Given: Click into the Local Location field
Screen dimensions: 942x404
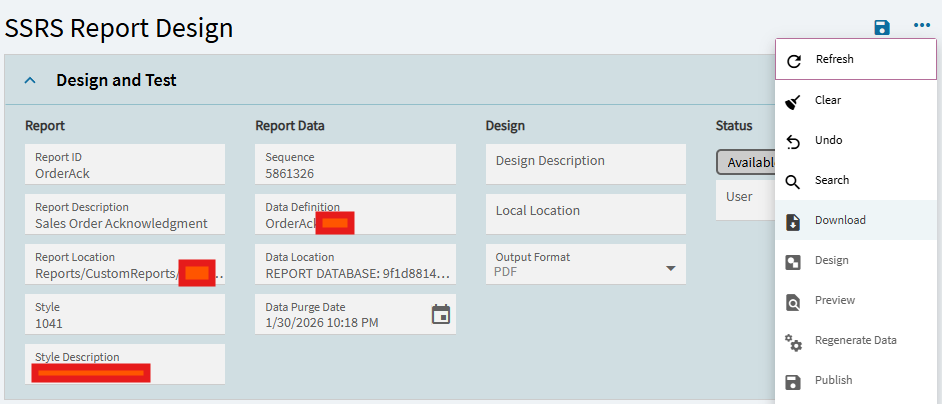Looking at the screenshot, I should point(585,214).
